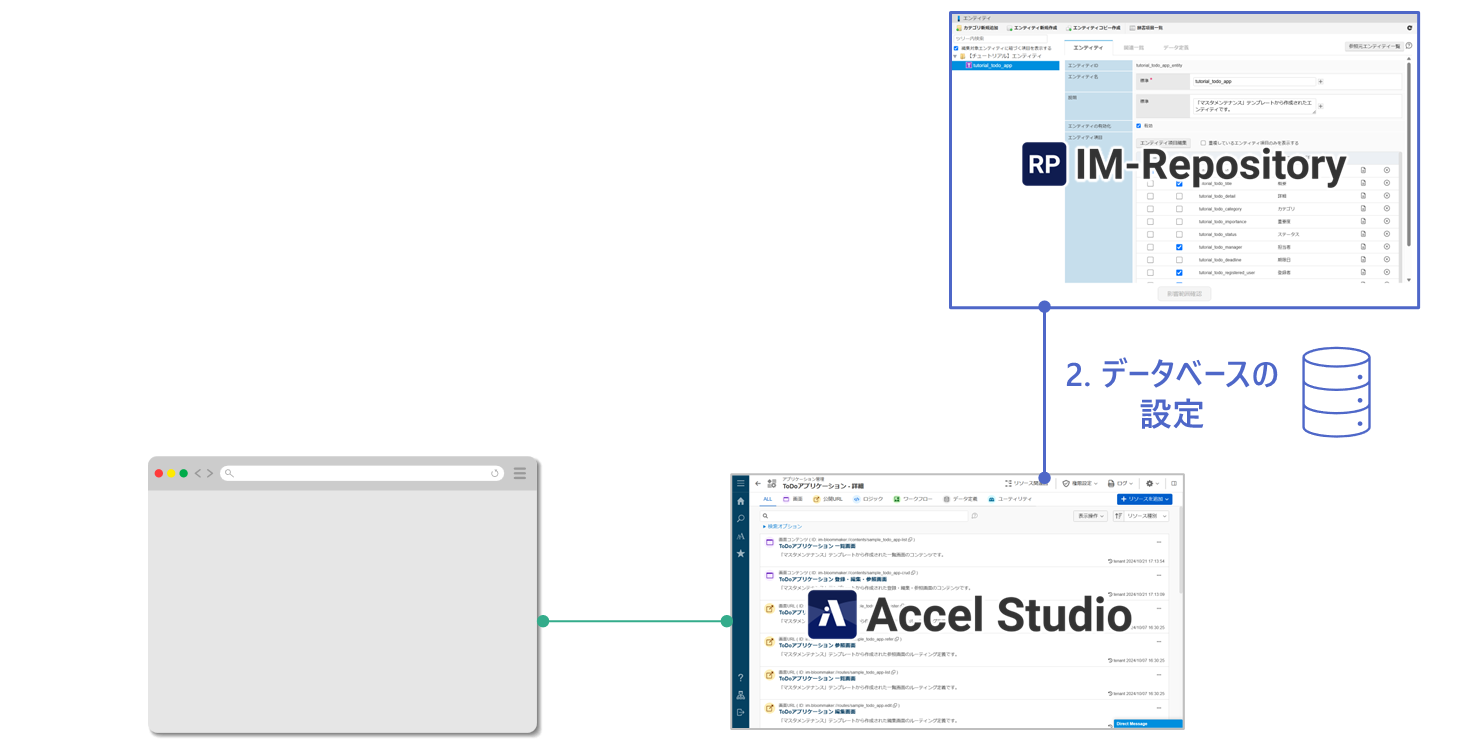This screenshot has height=748, width=1484.
Task: Click the browser mockup reload icon
Action: click(495, 473)
